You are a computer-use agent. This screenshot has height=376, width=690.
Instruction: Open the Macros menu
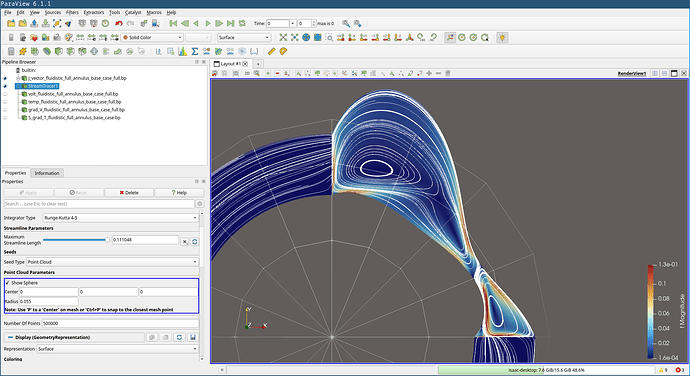154,12
